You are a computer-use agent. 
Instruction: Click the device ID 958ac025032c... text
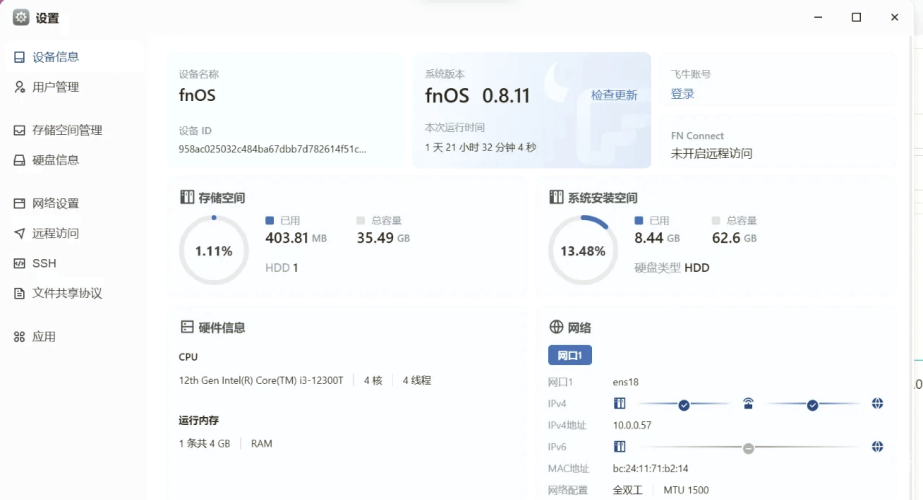point(273,149)
